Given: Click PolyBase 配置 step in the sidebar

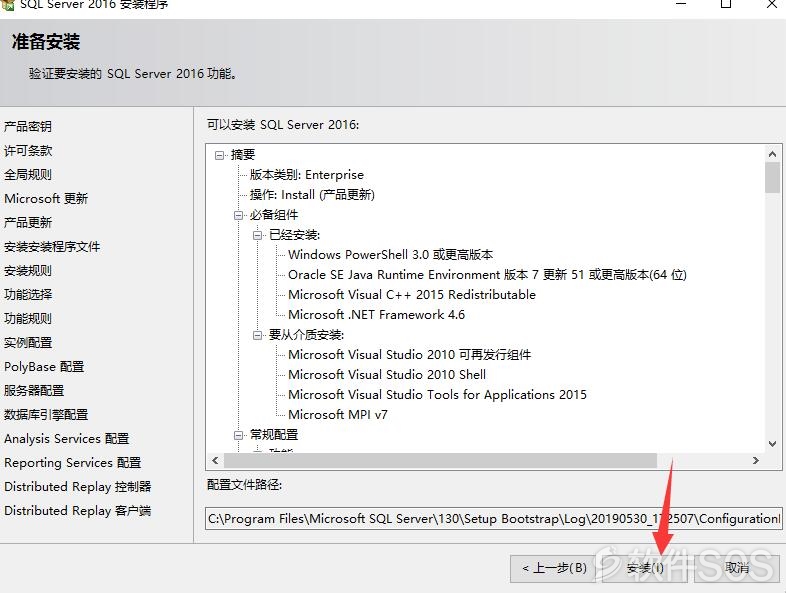Looking at the screenshot, I should (x=44, y=366).
